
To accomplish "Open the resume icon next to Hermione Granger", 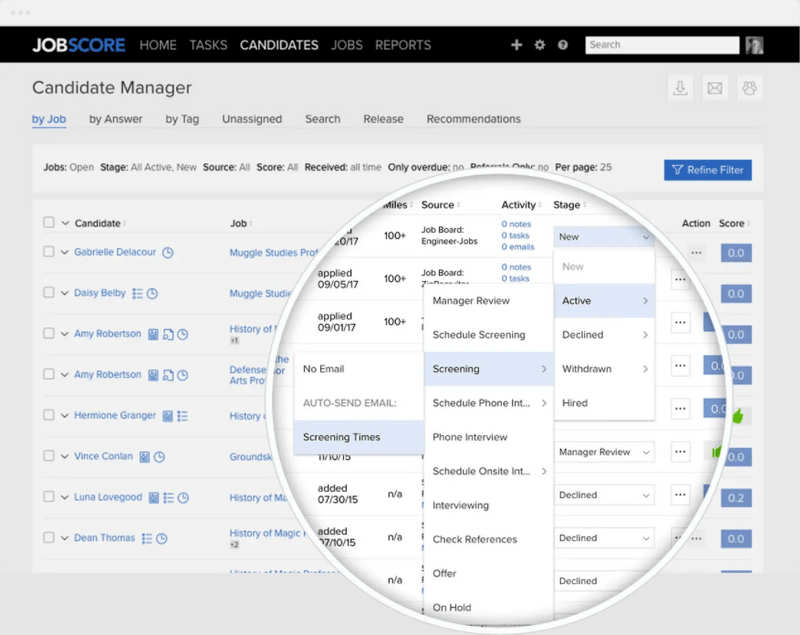I will pyautogui.click(x=166, y=416).
